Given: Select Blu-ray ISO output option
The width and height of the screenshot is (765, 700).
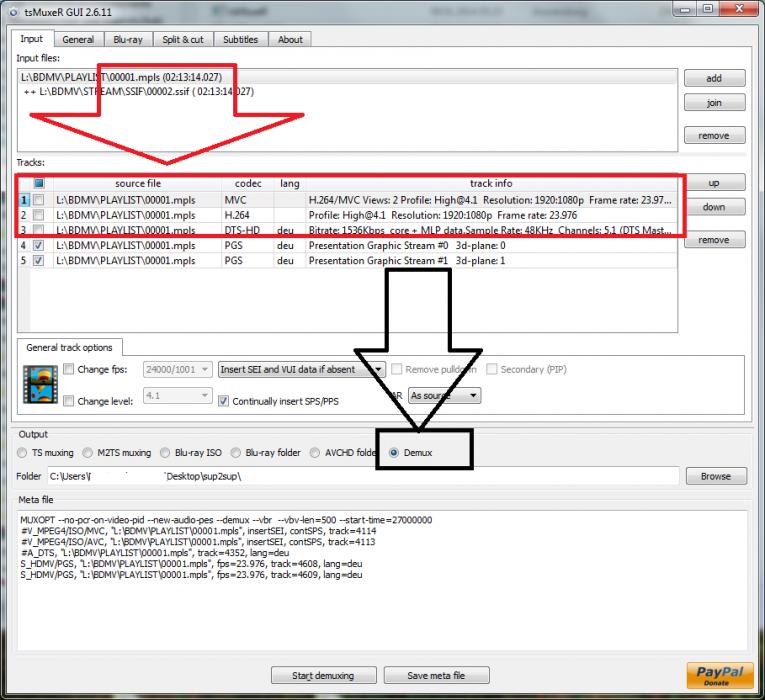Looking at the screenshot, I should 165,453.
